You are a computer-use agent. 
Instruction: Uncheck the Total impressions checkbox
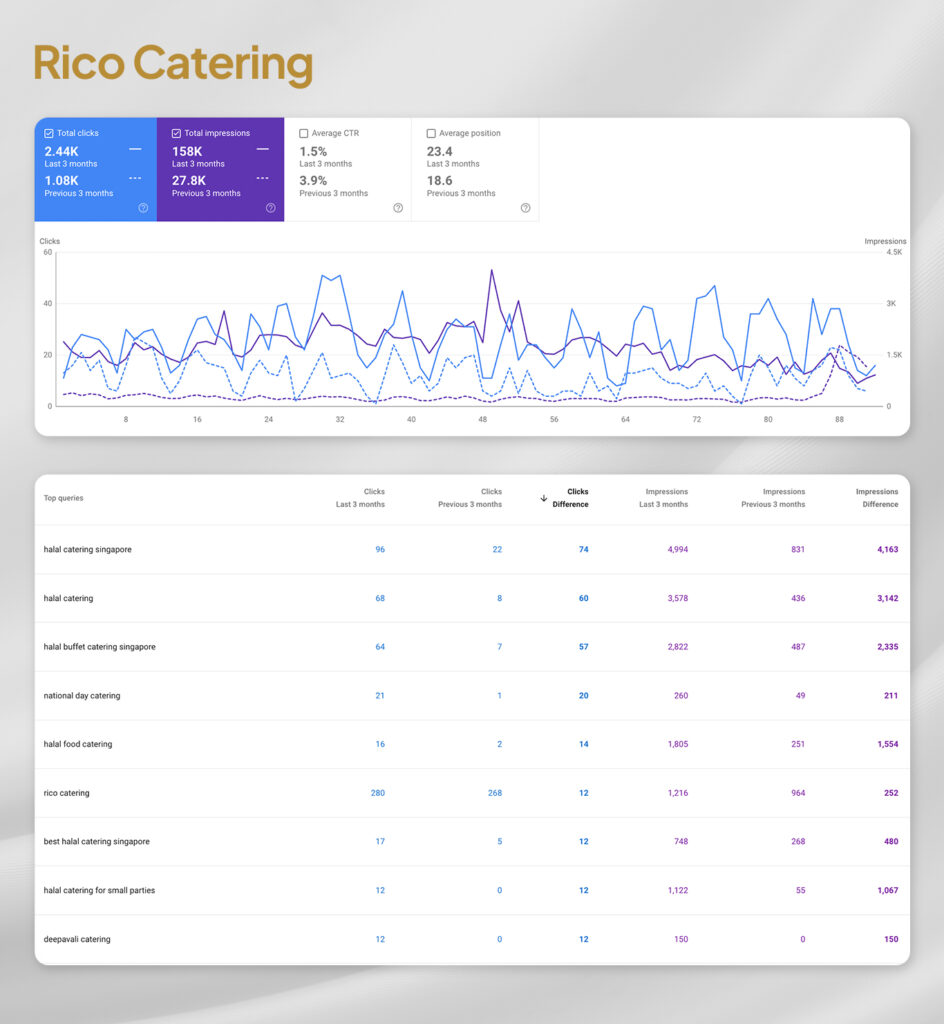click(x=177, y=133)
